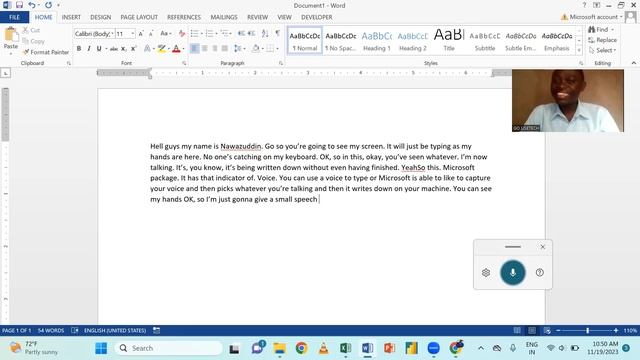Image resolution: width=640 pixels, height=360 pixels.
Task: Align text right
Action: click(x=215, y=49)
